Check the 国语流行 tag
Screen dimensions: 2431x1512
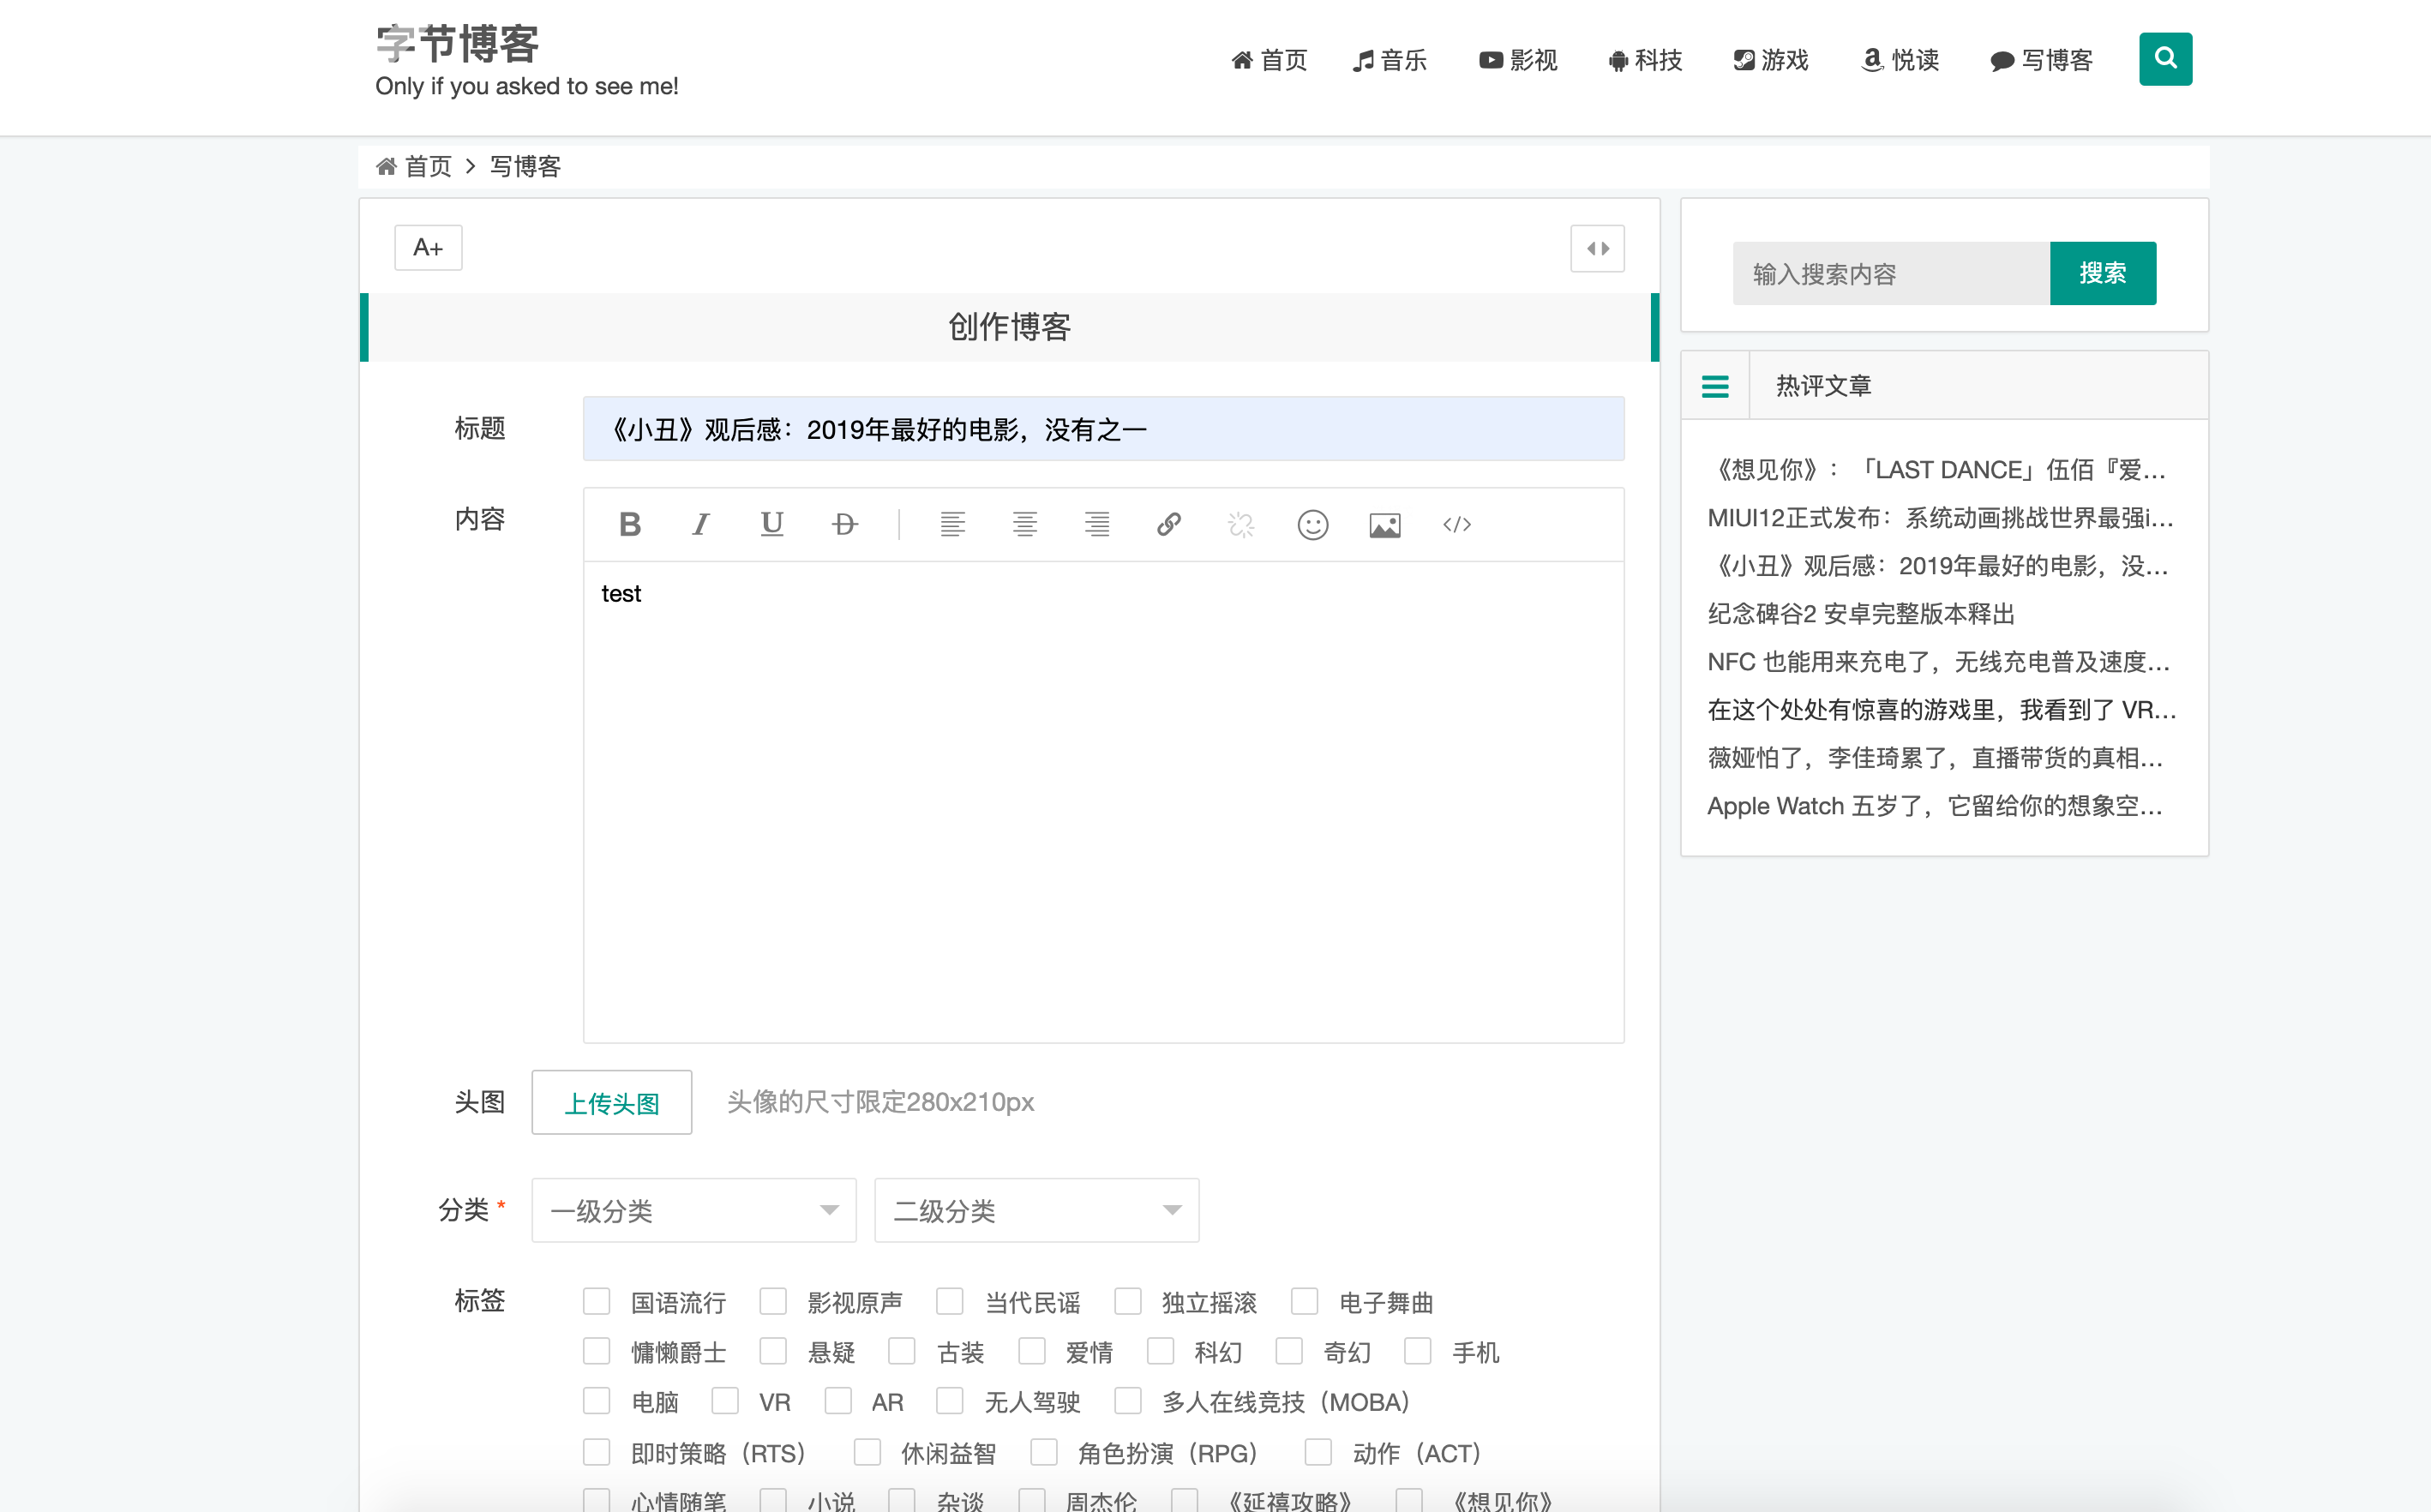[x=597, y=1301]
